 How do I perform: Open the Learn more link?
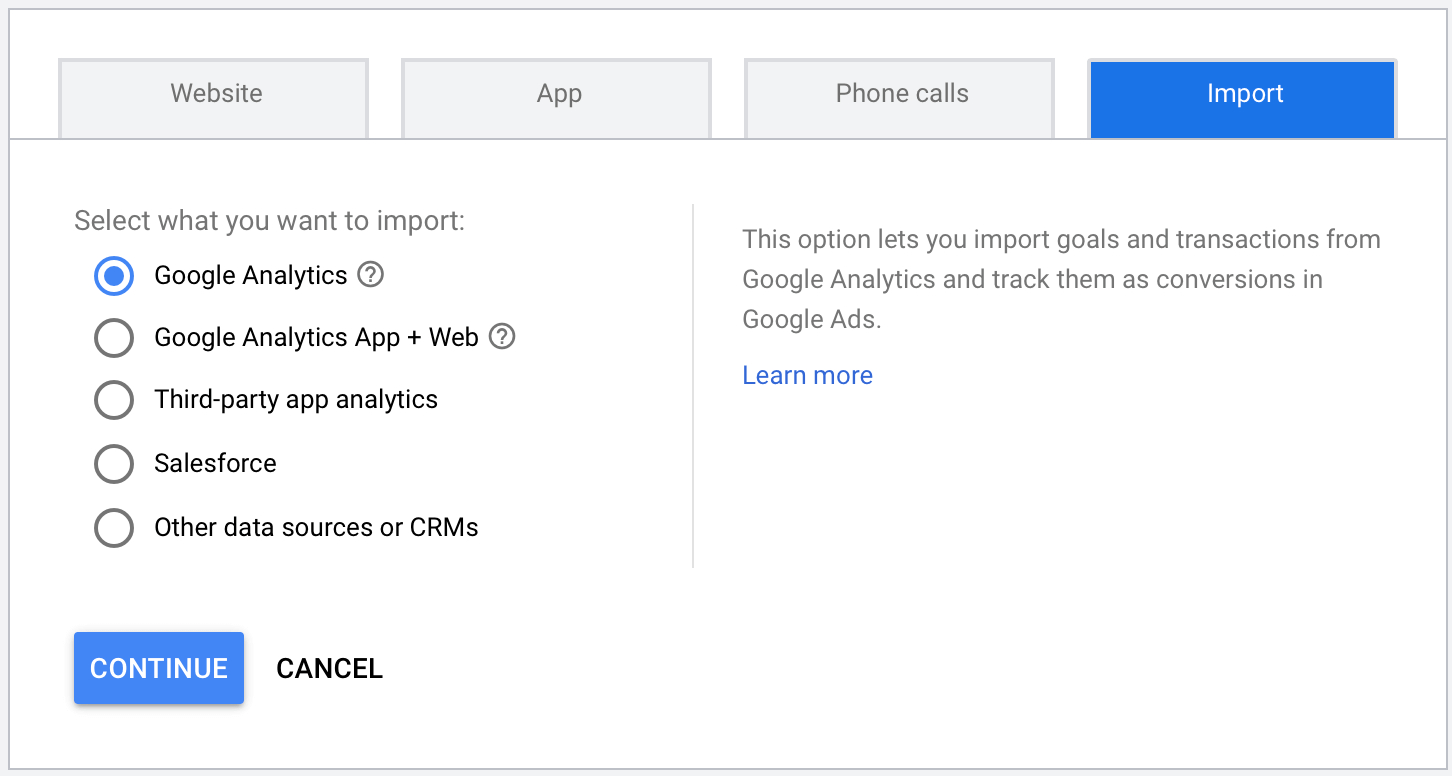coord(807,376)
